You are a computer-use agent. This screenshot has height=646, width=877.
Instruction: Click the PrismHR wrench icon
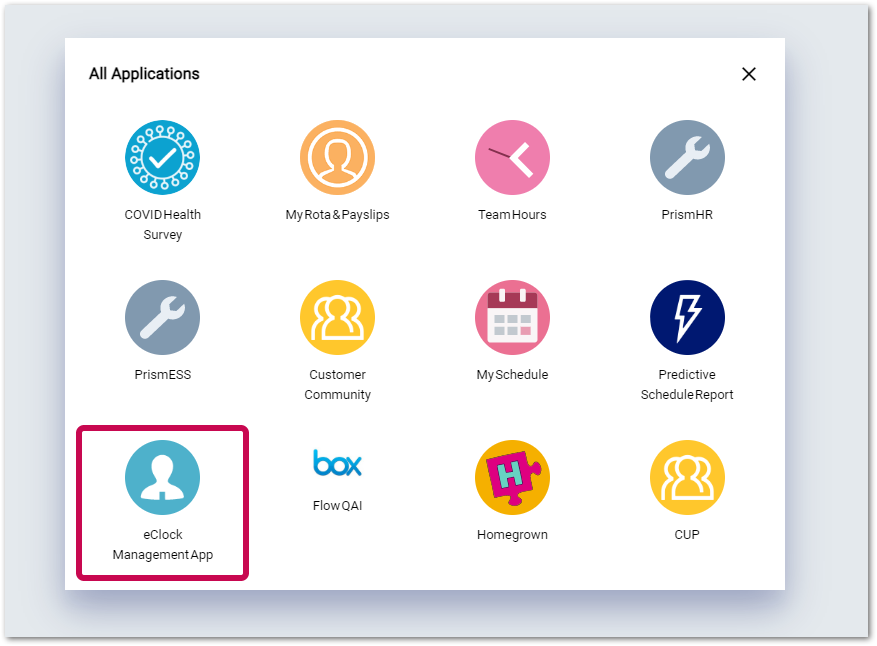click(687, 157)
